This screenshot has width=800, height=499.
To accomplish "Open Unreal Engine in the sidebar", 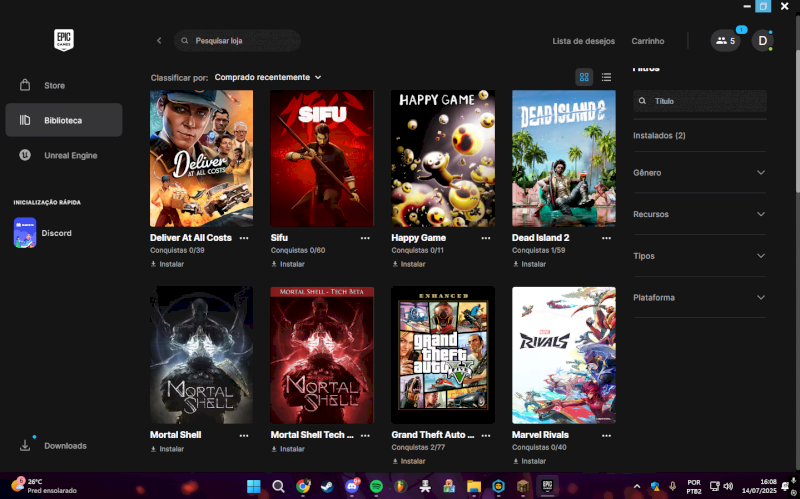I will 70,155.
